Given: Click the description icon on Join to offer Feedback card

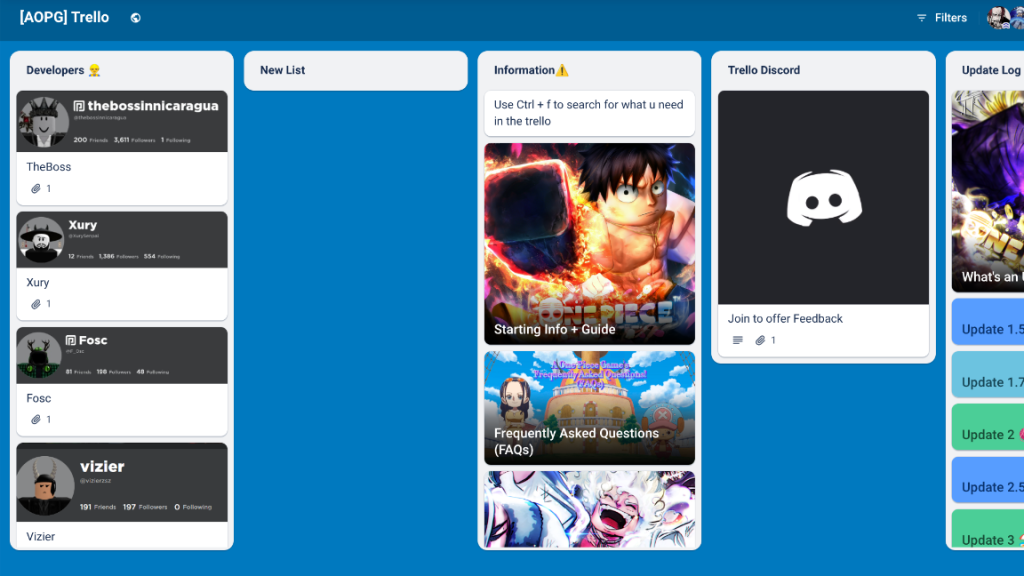Looking at the screenshot, I should (x=737, y=340).
